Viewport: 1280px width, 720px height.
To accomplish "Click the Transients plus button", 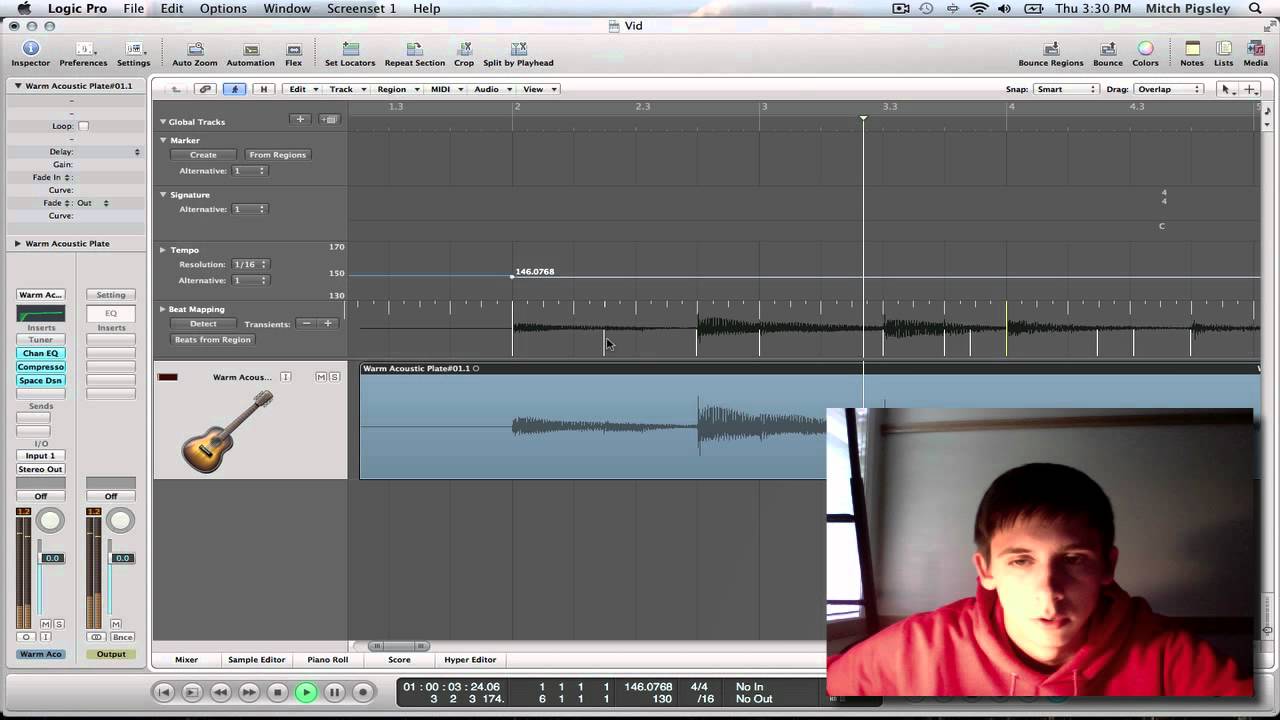I will point(327,324).
